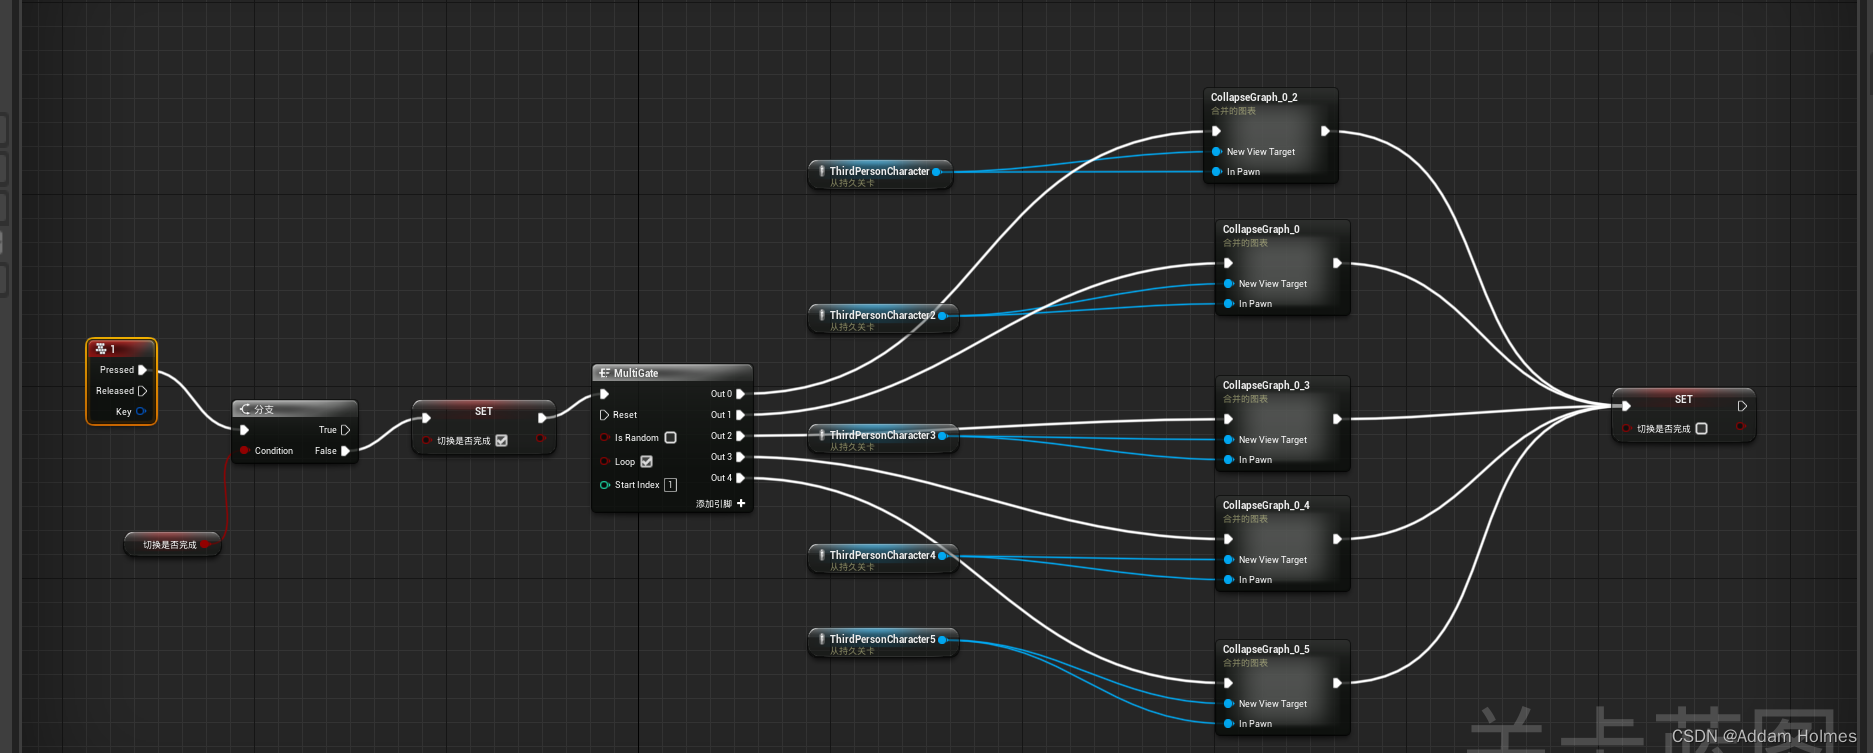Click execution output pin of CollapseGraph_0_2
Image resolution: width=1873 pixels, height=753 pixels.
[1325, 131]
